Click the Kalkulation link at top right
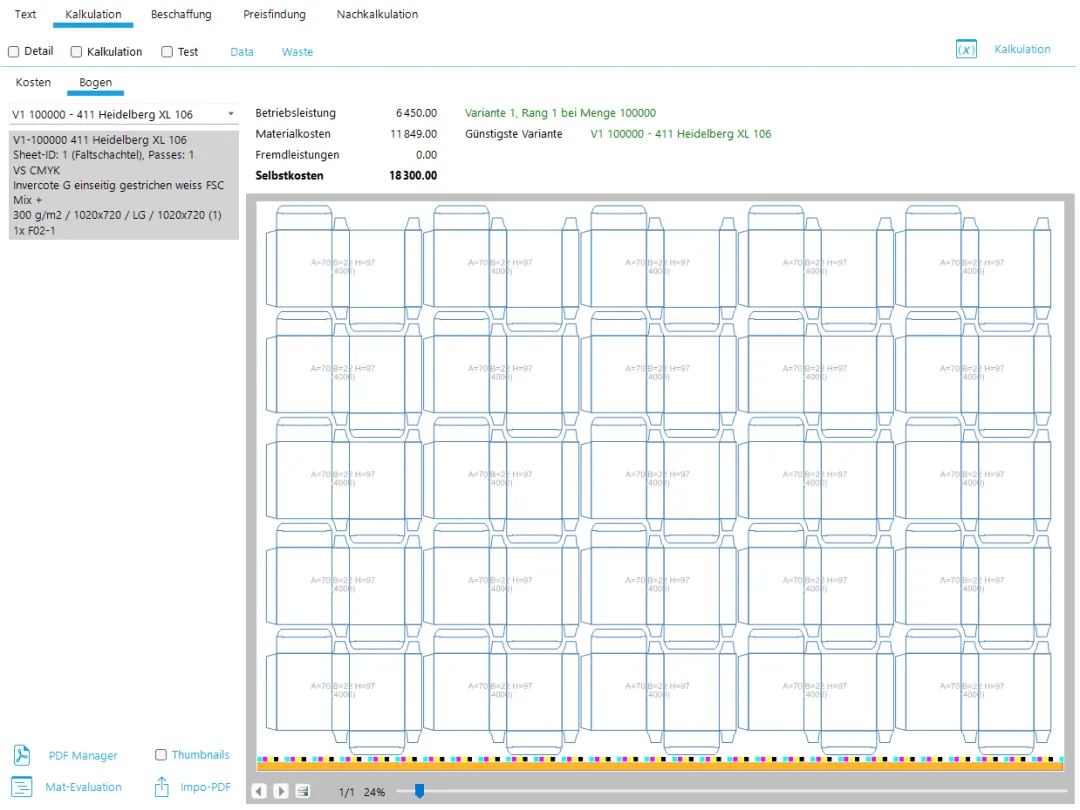The image size is (1080, 810). (1022, 49)
